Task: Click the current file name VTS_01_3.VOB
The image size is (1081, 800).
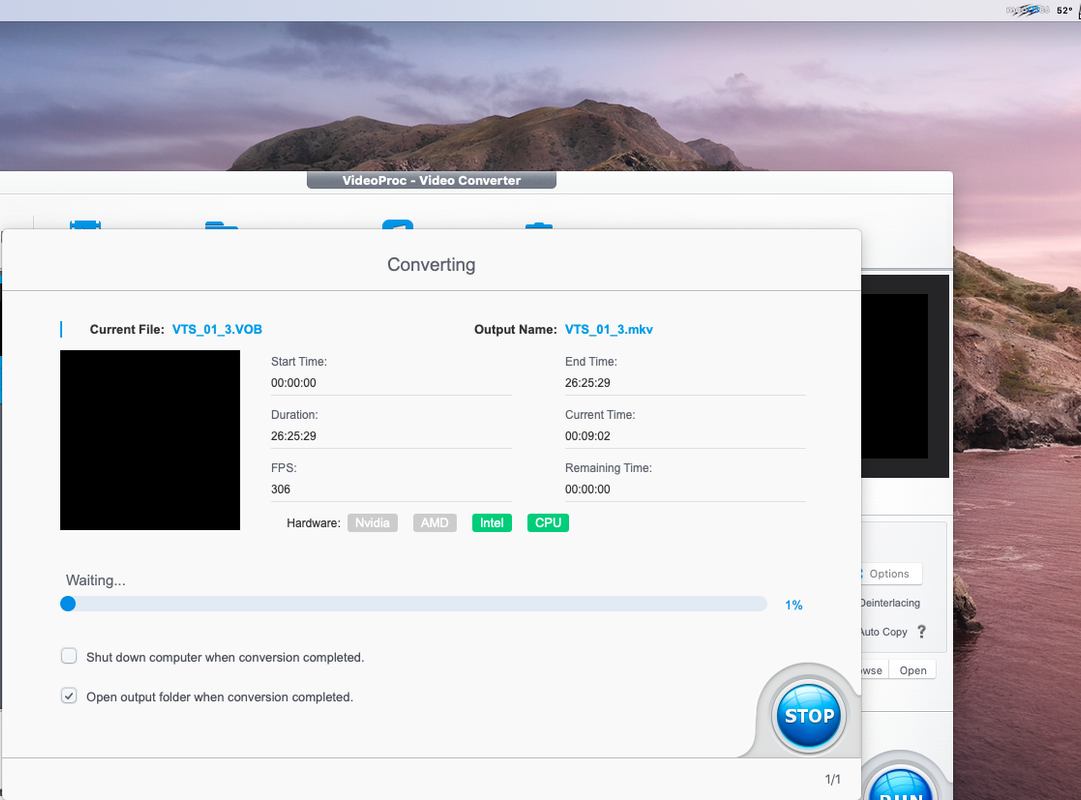Action: pyautogui.click(x=217, y=330)
